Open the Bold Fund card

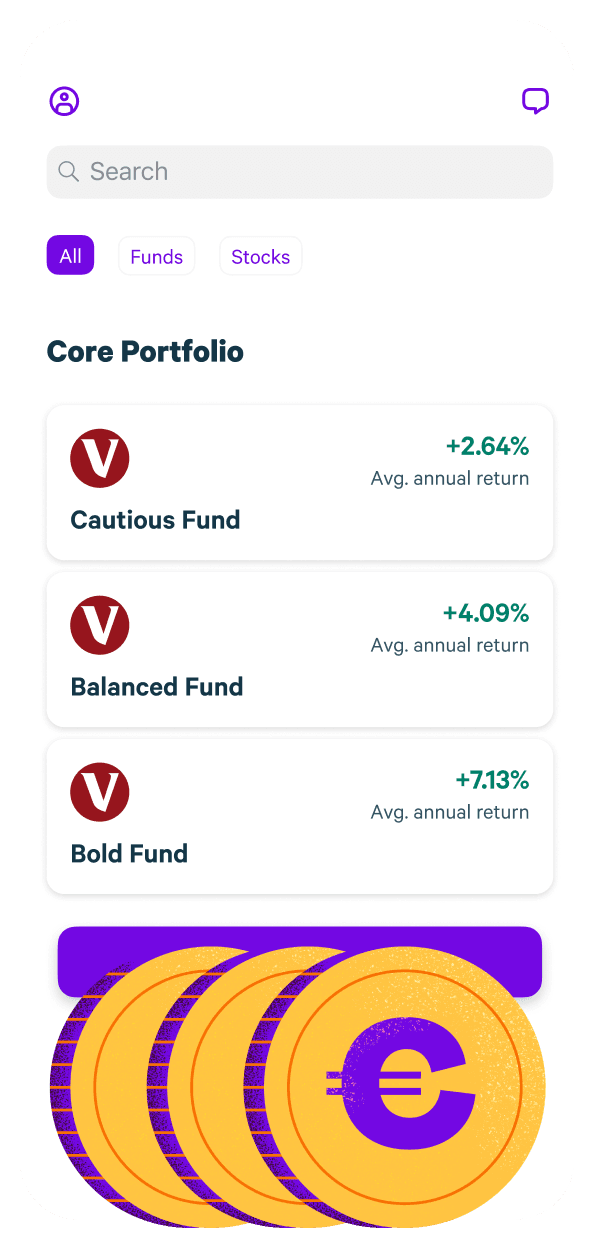300,816
